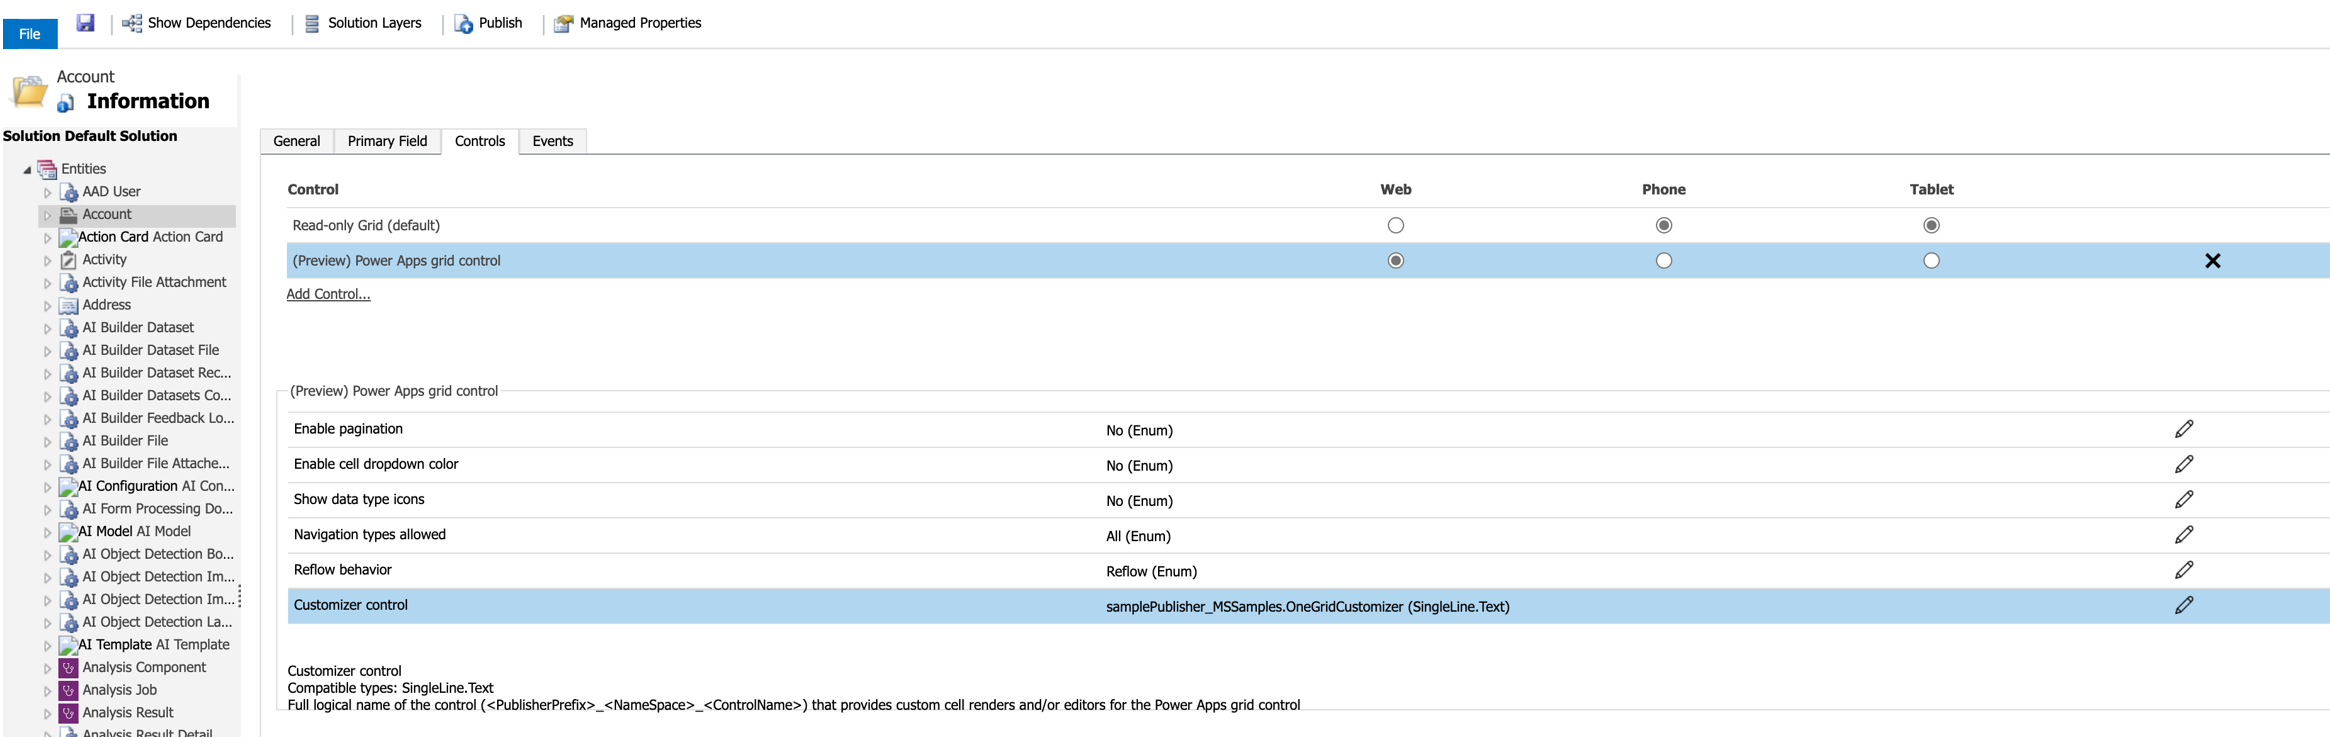Click the Save disk icon
This screenshot has height=737, width=2330.
(x=86, y=22)
